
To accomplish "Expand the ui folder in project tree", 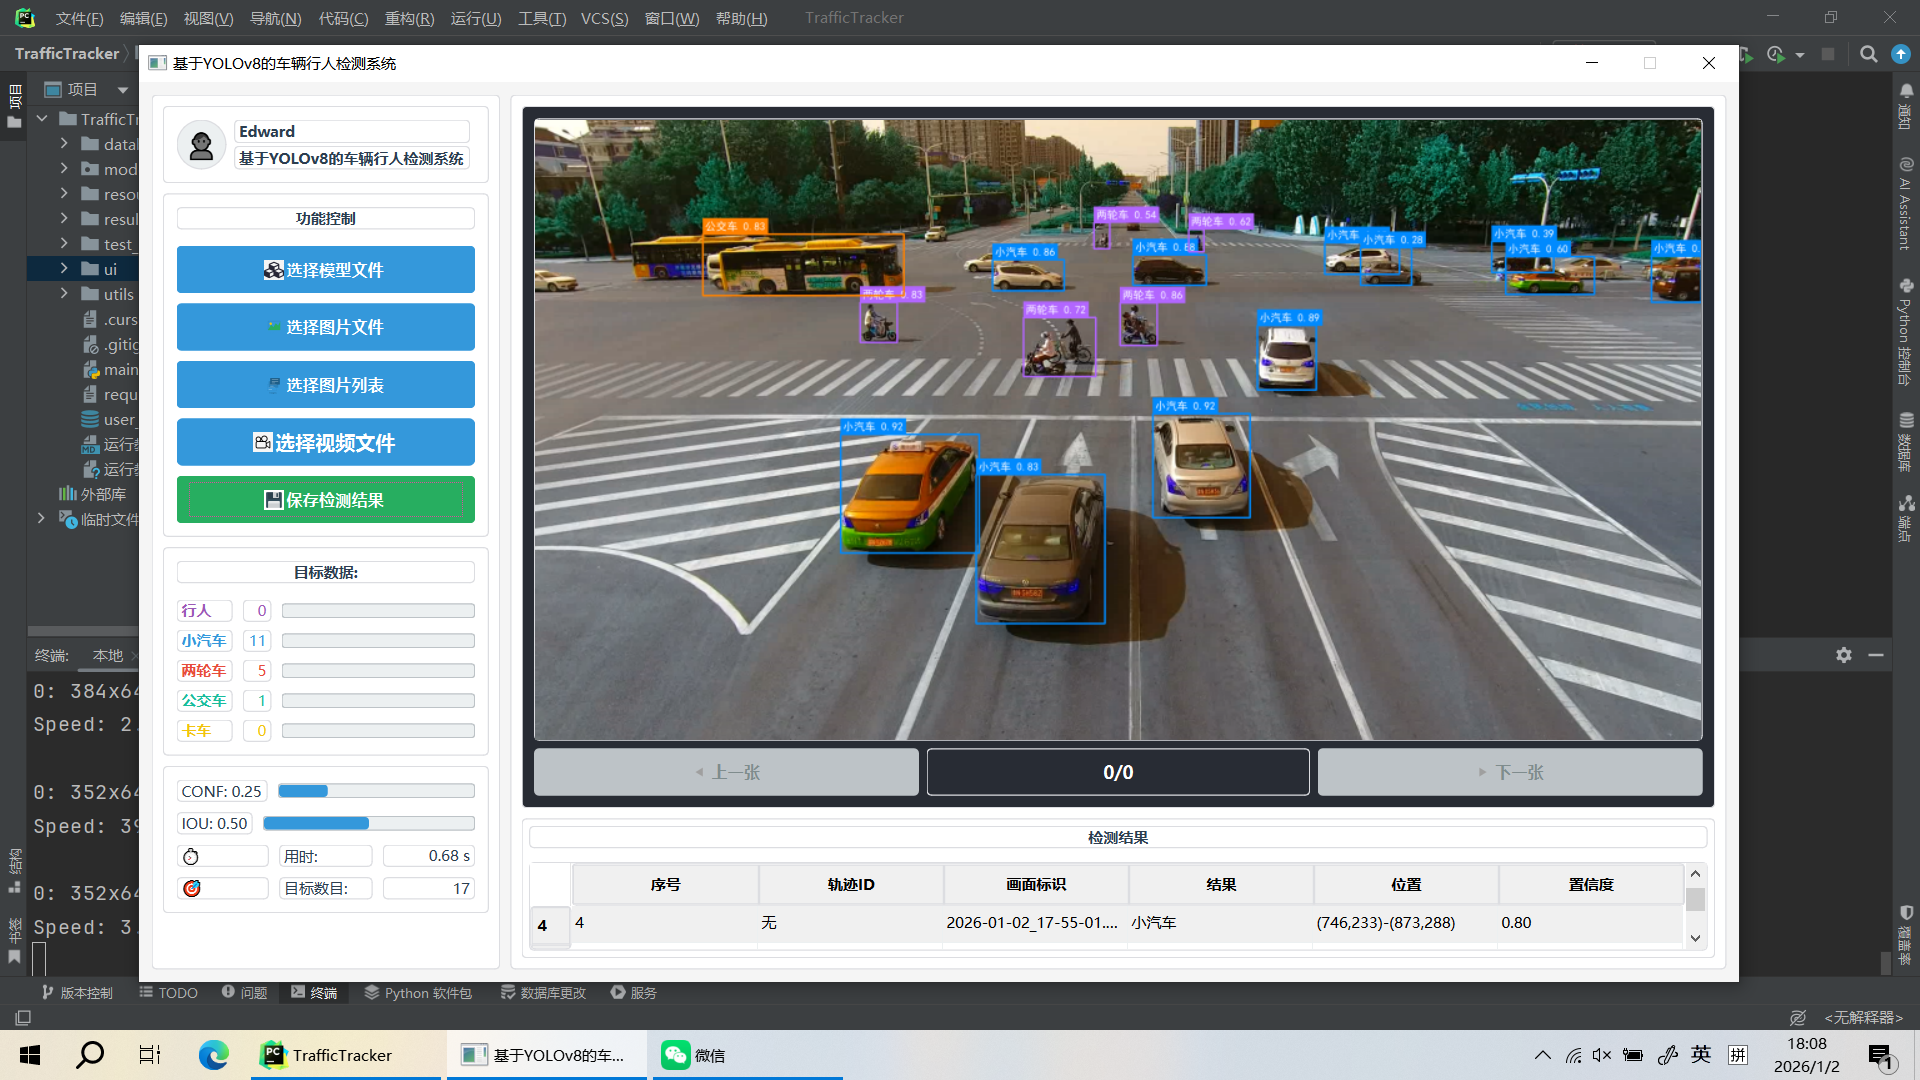I will (64, 269).
